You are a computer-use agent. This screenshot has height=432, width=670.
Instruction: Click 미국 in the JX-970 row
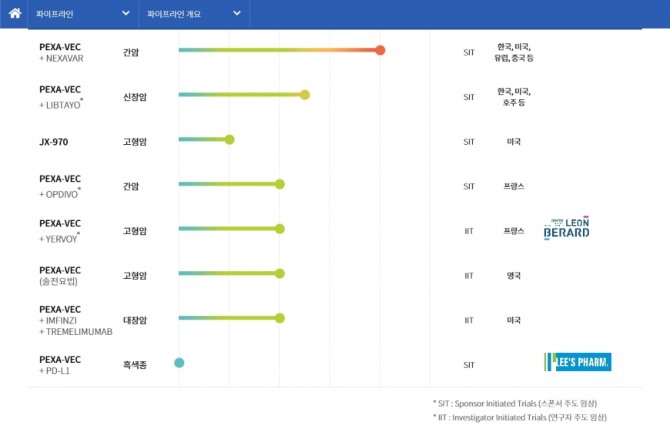(514, 142)
